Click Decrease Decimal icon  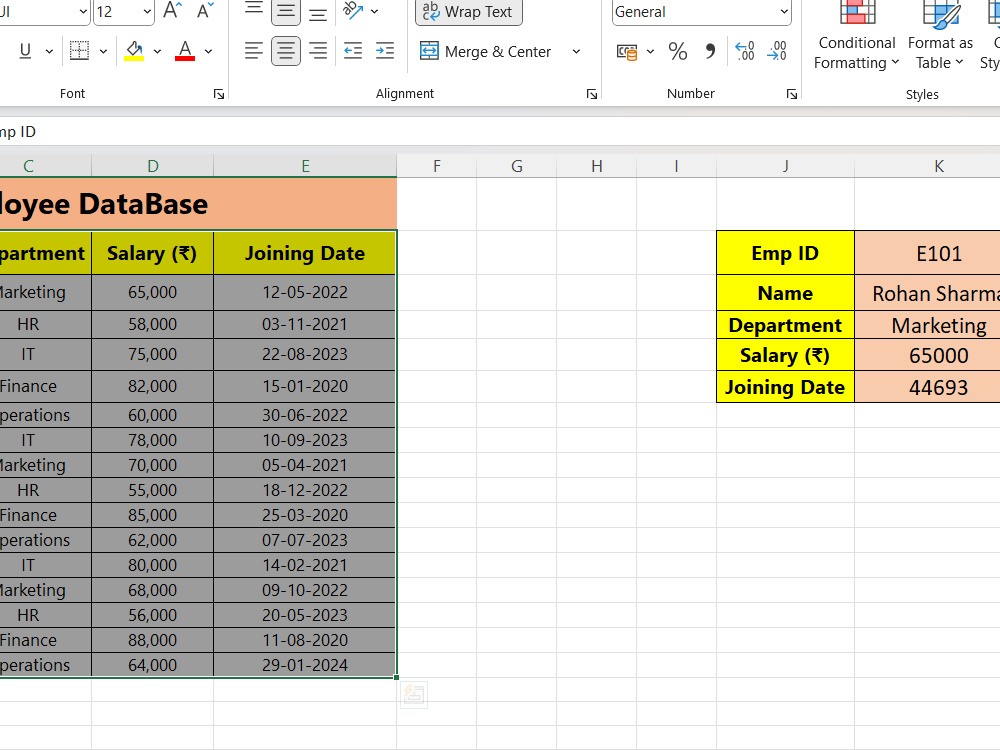point(777,52)
